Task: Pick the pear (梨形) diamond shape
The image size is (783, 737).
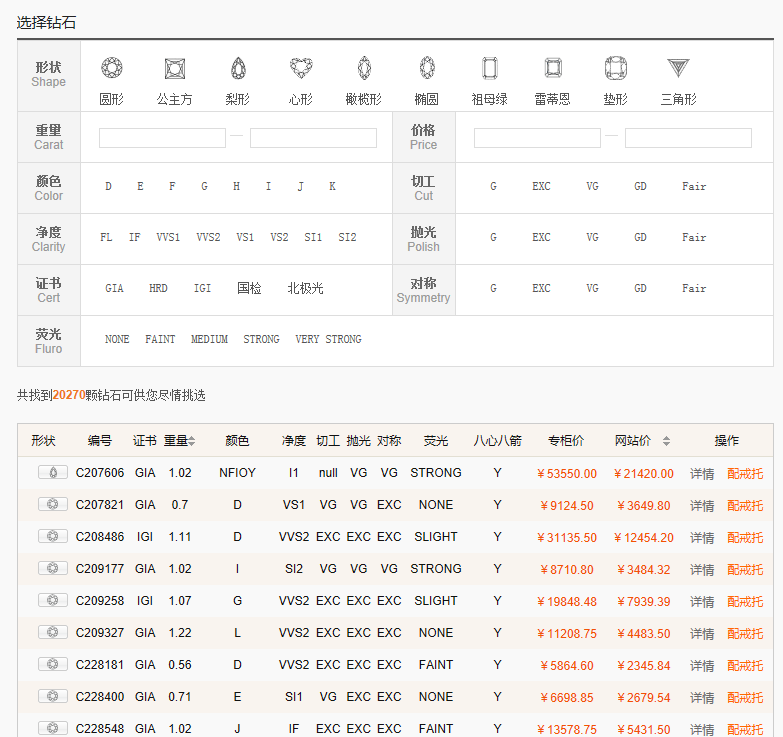Action: pos(238,69)
